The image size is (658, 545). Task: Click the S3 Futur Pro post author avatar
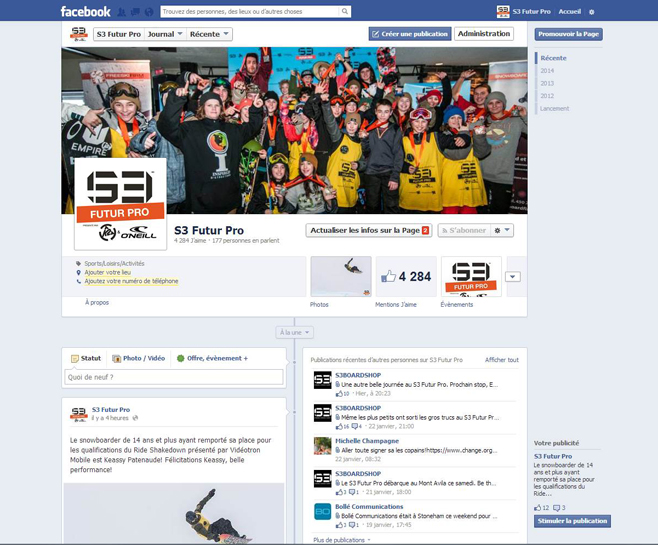(78, 414)
